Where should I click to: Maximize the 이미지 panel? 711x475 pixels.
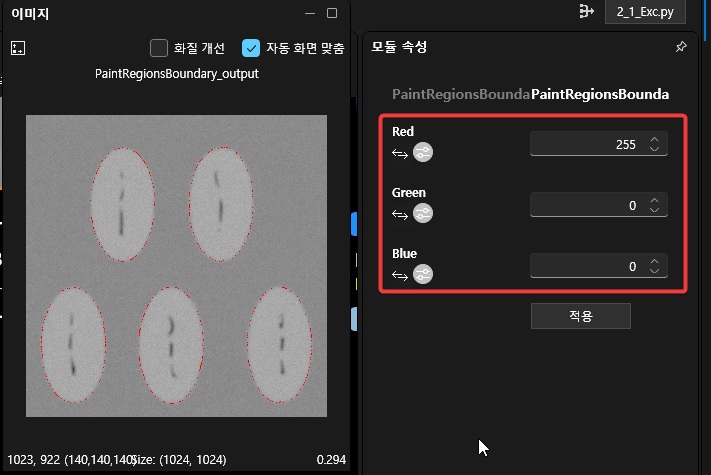click(332, 13)
